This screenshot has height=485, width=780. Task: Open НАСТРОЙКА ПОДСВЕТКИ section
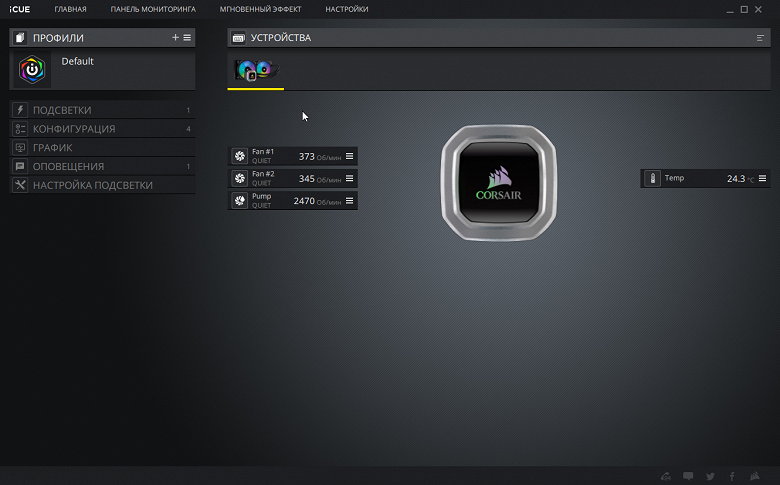tap(102, 185)
